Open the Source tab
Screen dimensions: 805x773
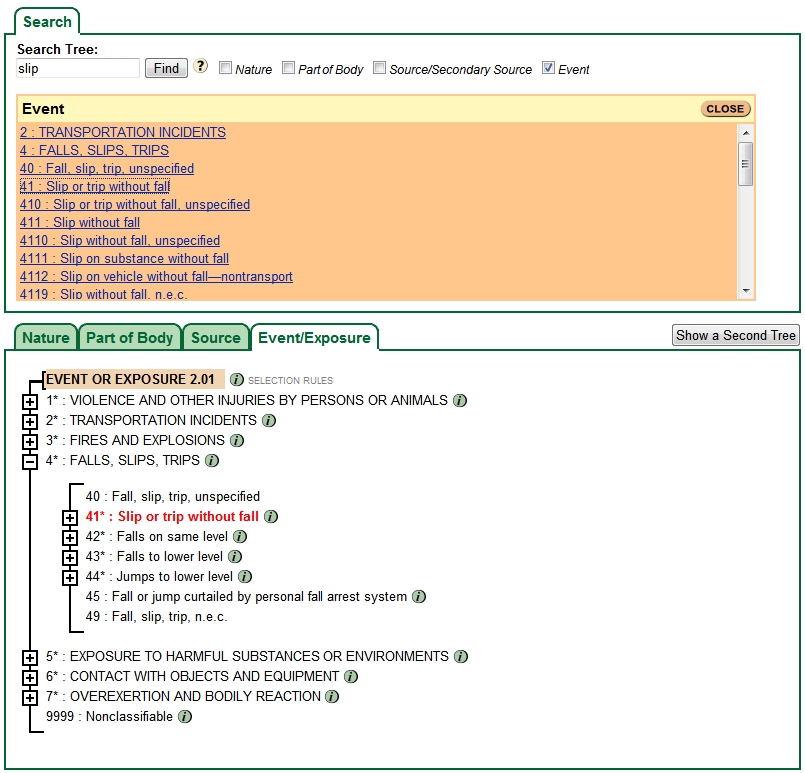click(x=215, y=338)
